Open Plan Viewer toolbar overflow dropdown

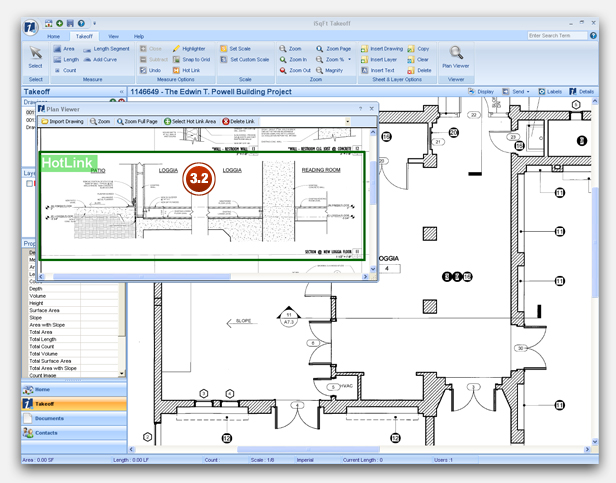click(347, 121)
